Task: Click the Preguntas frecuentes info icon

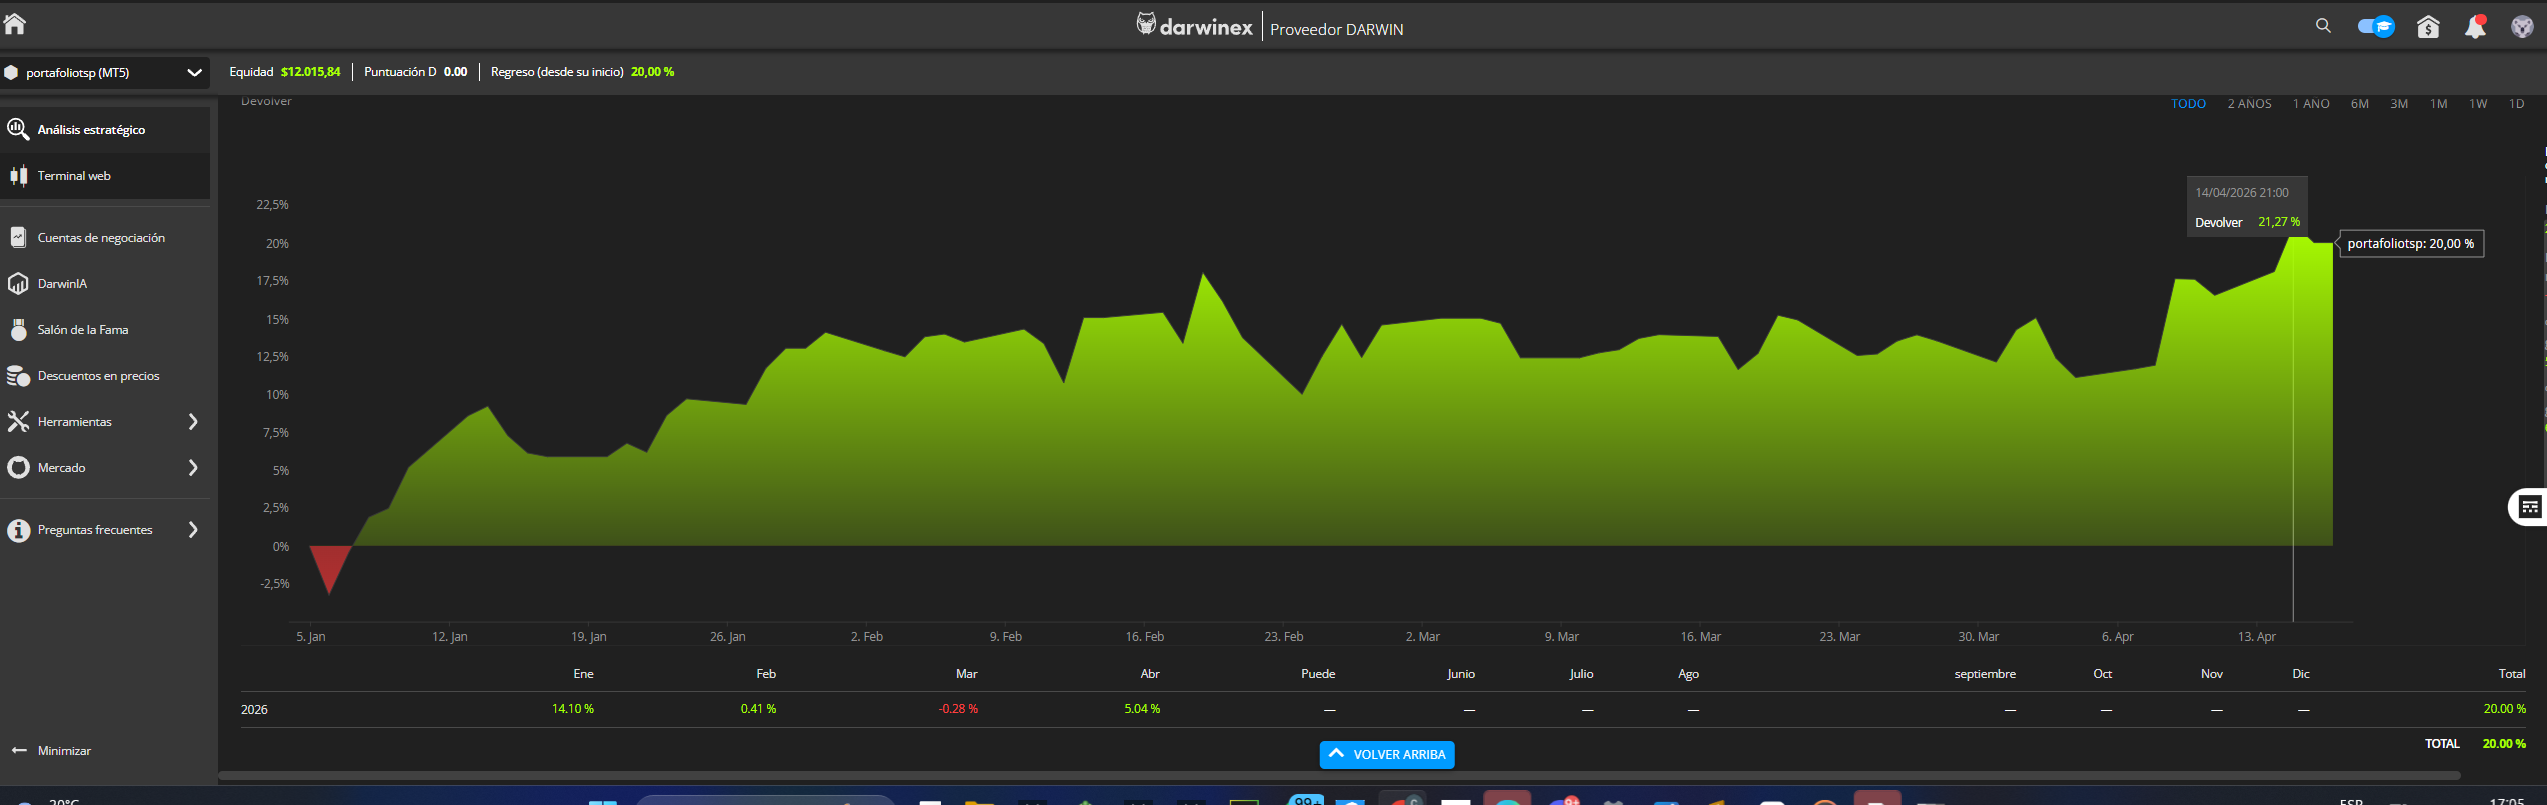Action: tap(18, 530)
